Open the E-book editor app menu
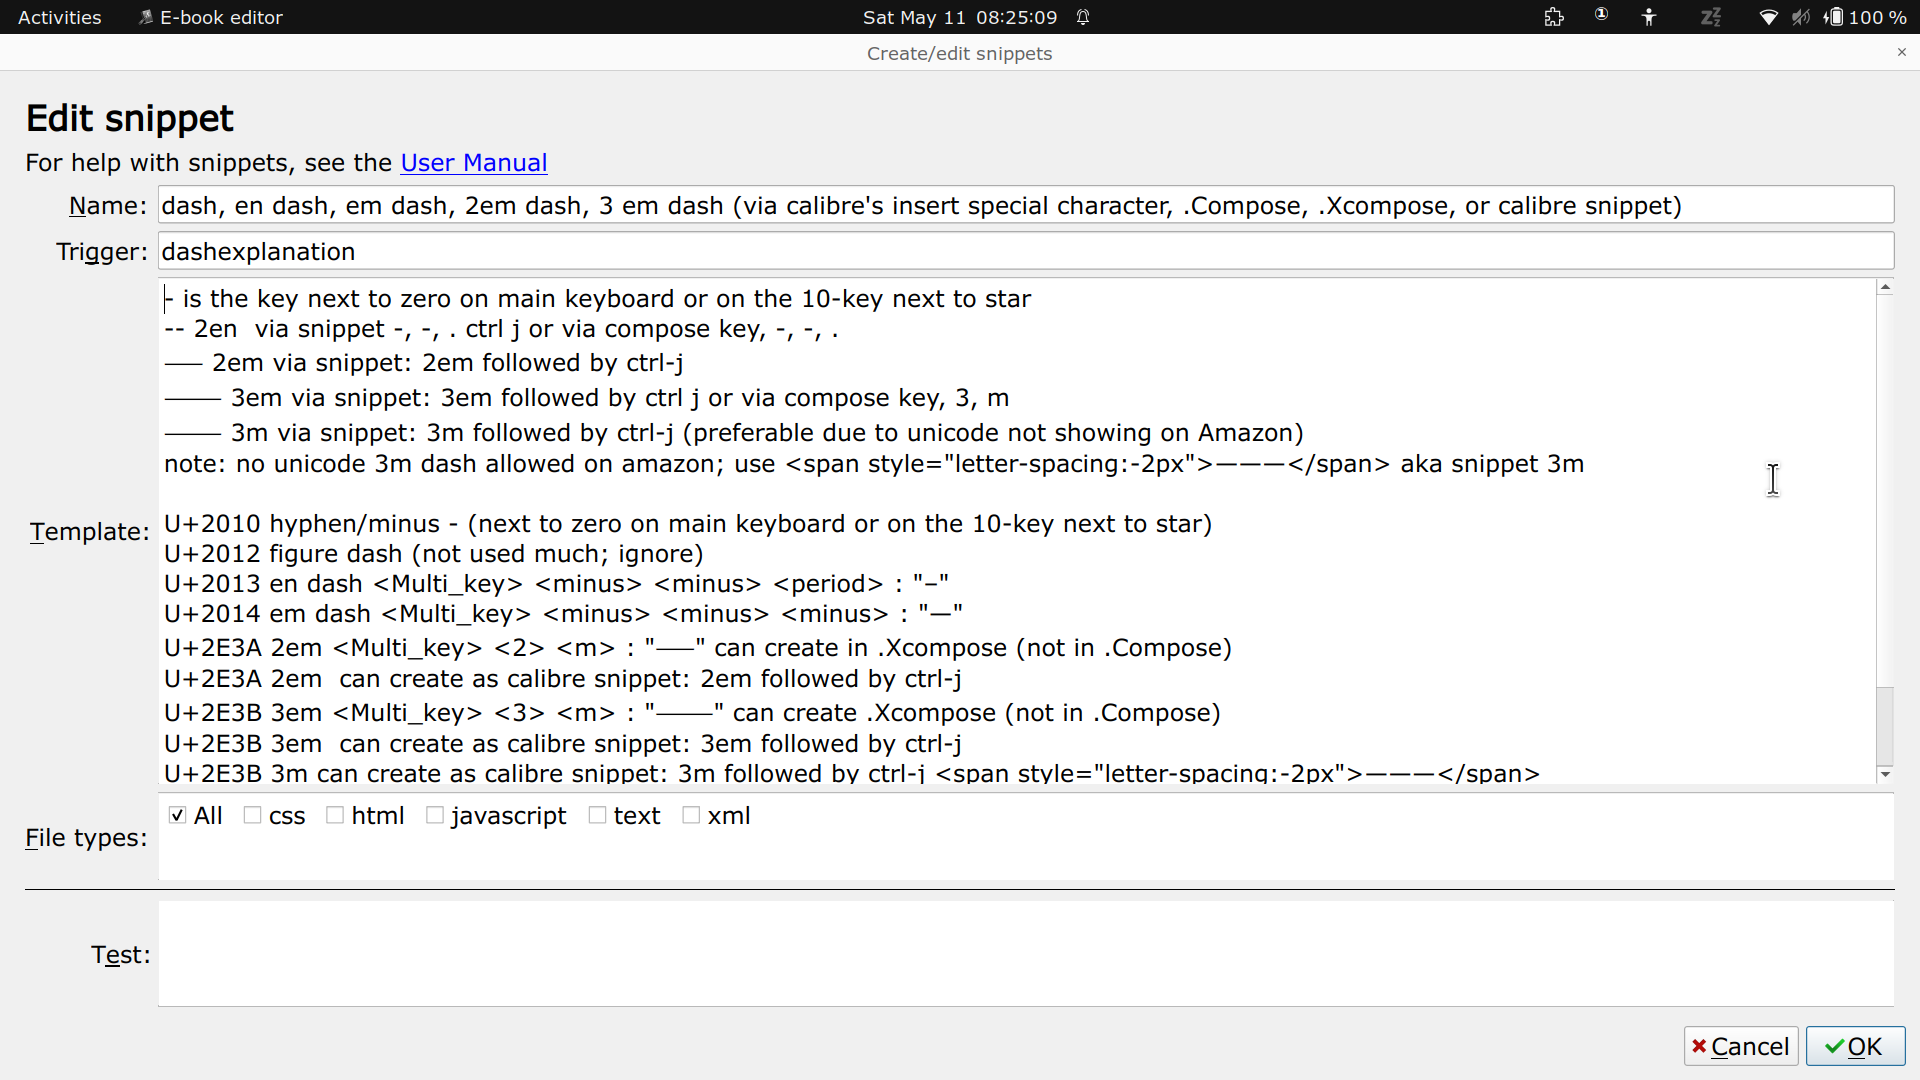 tap(210, 17)
